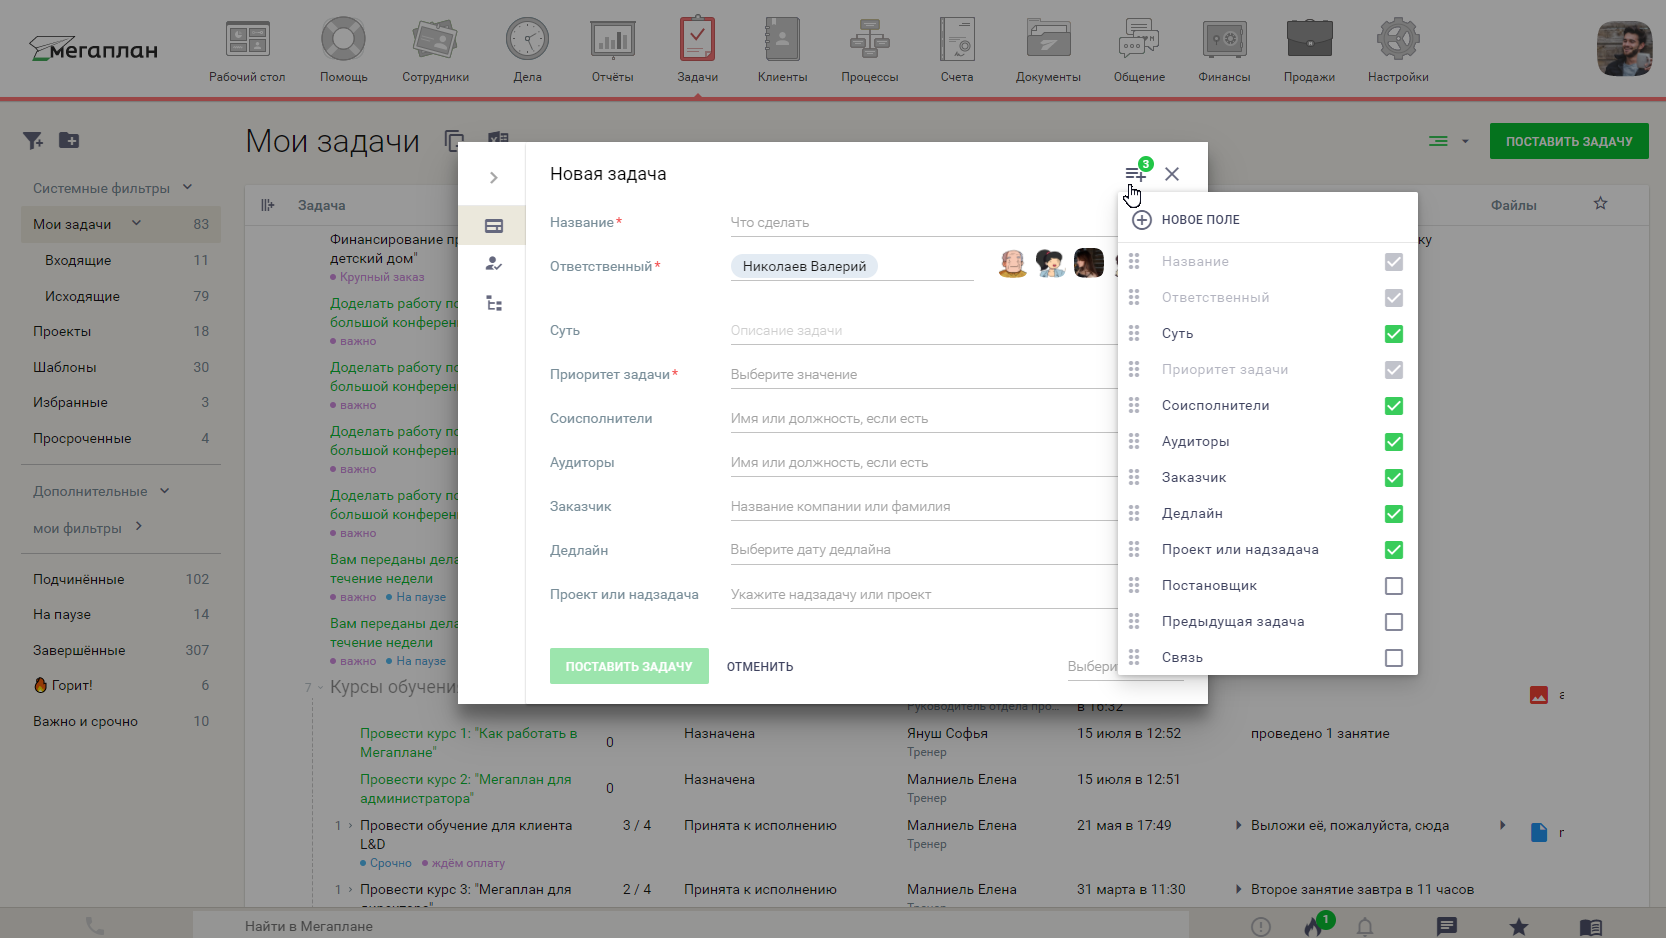Screen dimensions: 1666x938
Task: Open the Процессы section
Action: (869, 50)
